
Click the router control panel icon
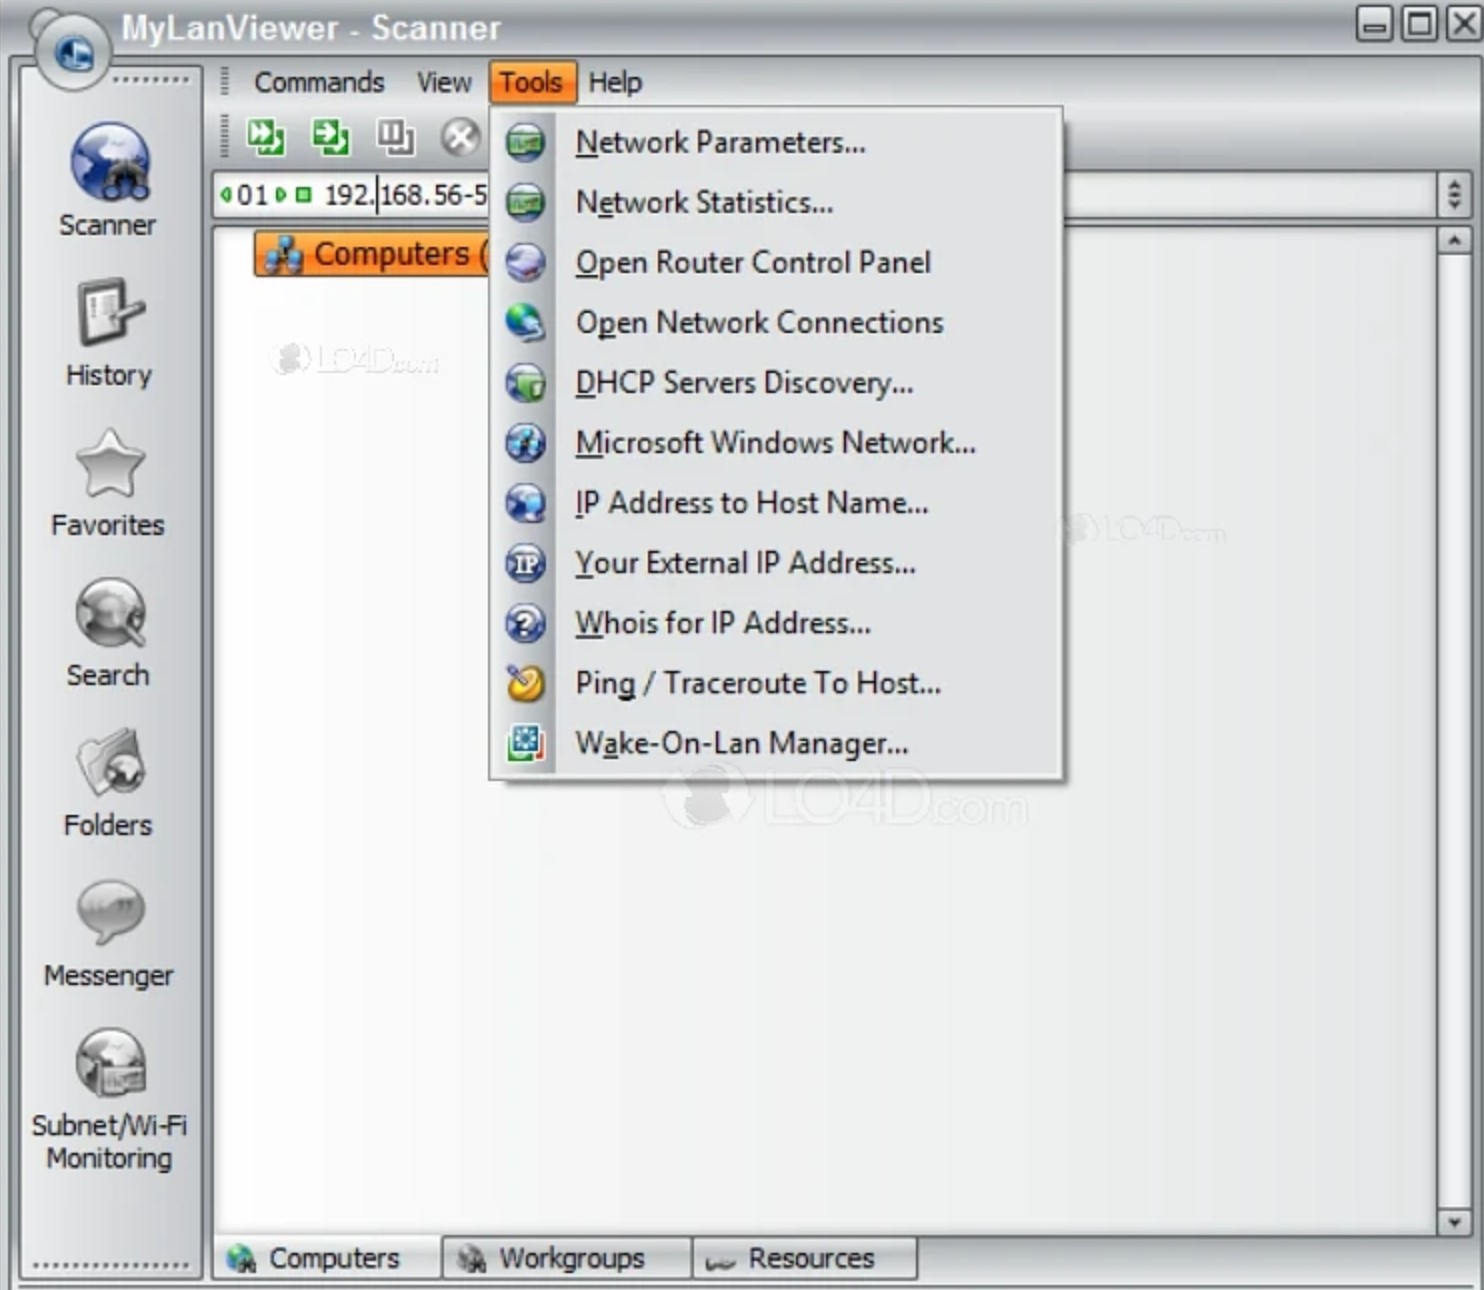[525, 263]
